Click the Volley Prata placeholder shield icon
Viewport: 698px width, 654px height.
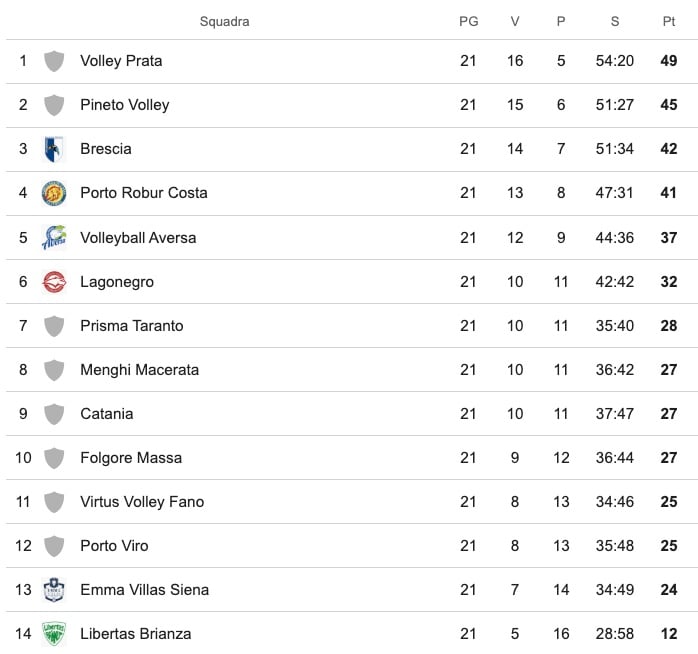click(x=54, y=61)
